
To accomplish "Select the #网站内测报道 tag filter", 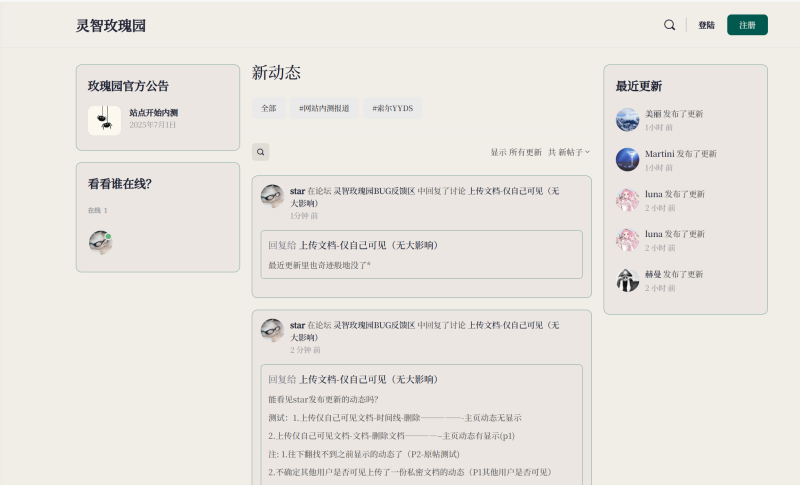I will coord(324,108).
